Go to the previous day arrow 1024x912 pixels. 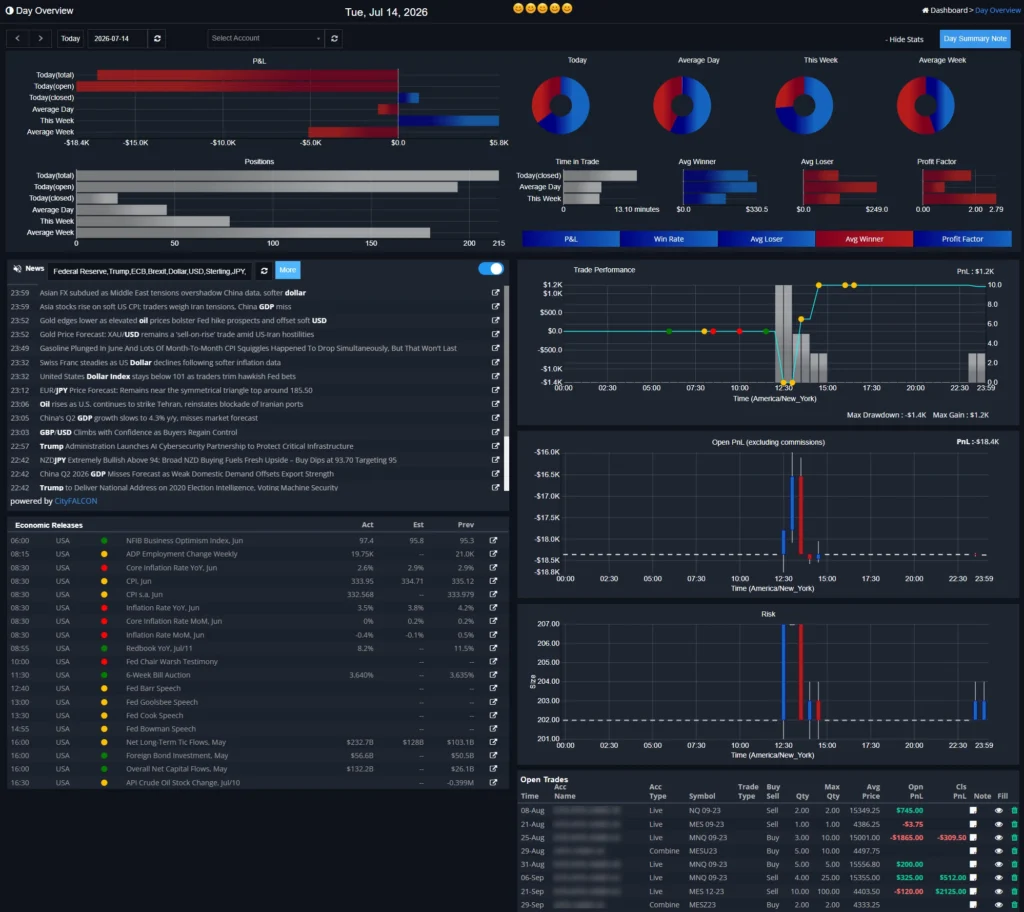click(18, 39)
